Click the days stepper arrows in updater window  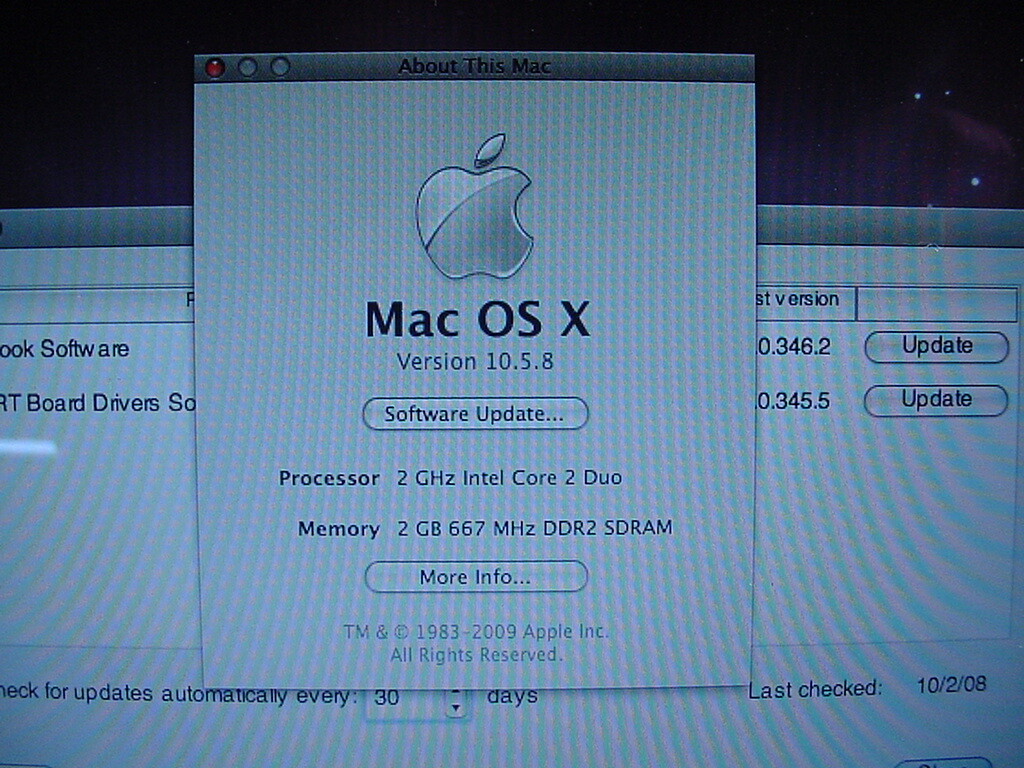[456, 702]
